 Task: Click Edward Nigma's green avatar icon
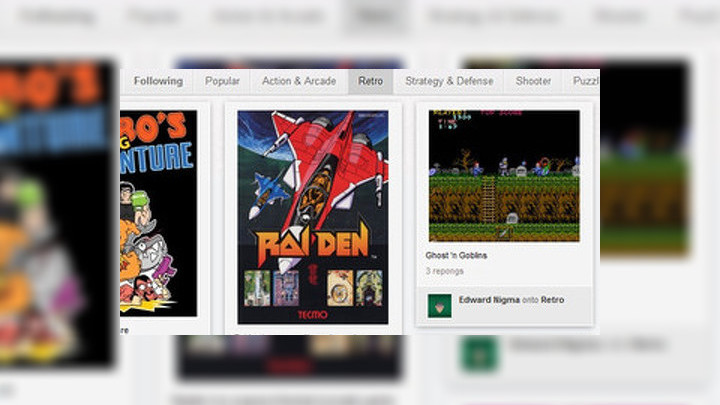pyautogui.click(x=439, y=306)
